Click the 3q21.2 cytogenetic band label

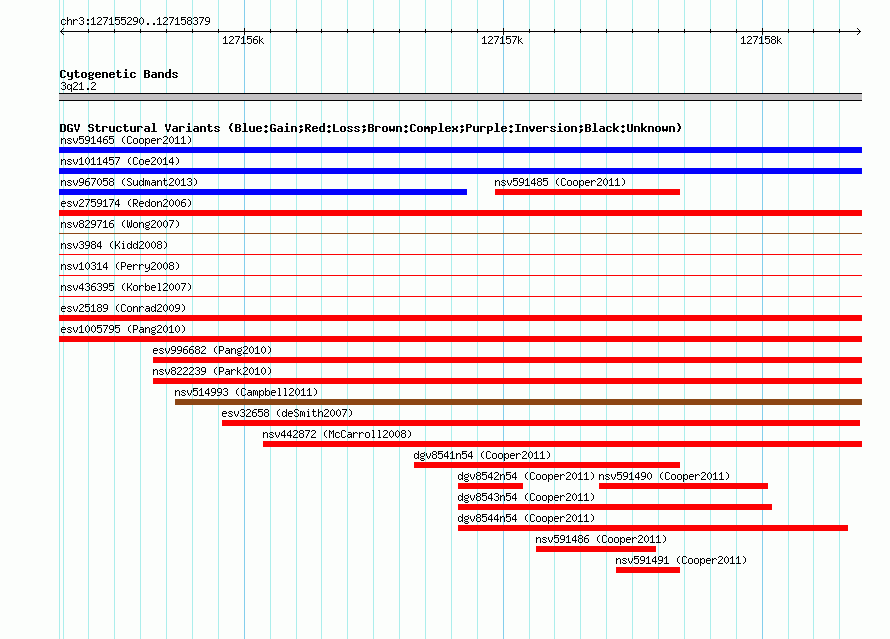pos(78,86)
